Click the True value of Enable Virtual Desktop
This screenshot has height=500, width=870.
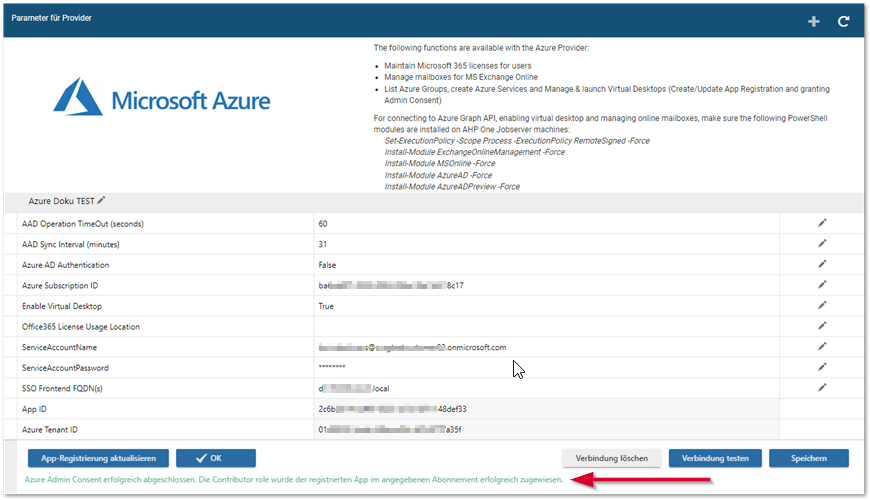tap(326, 306)
